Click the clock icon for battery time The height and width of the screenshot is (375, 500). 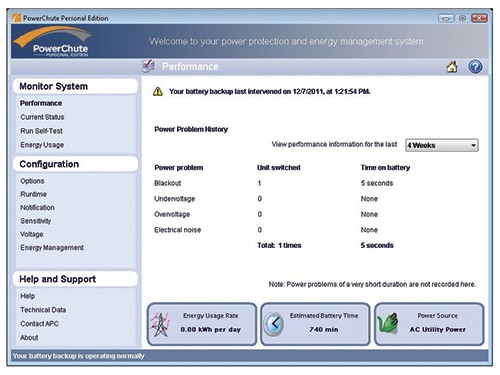pyautogui.click(x=273, y=324)
